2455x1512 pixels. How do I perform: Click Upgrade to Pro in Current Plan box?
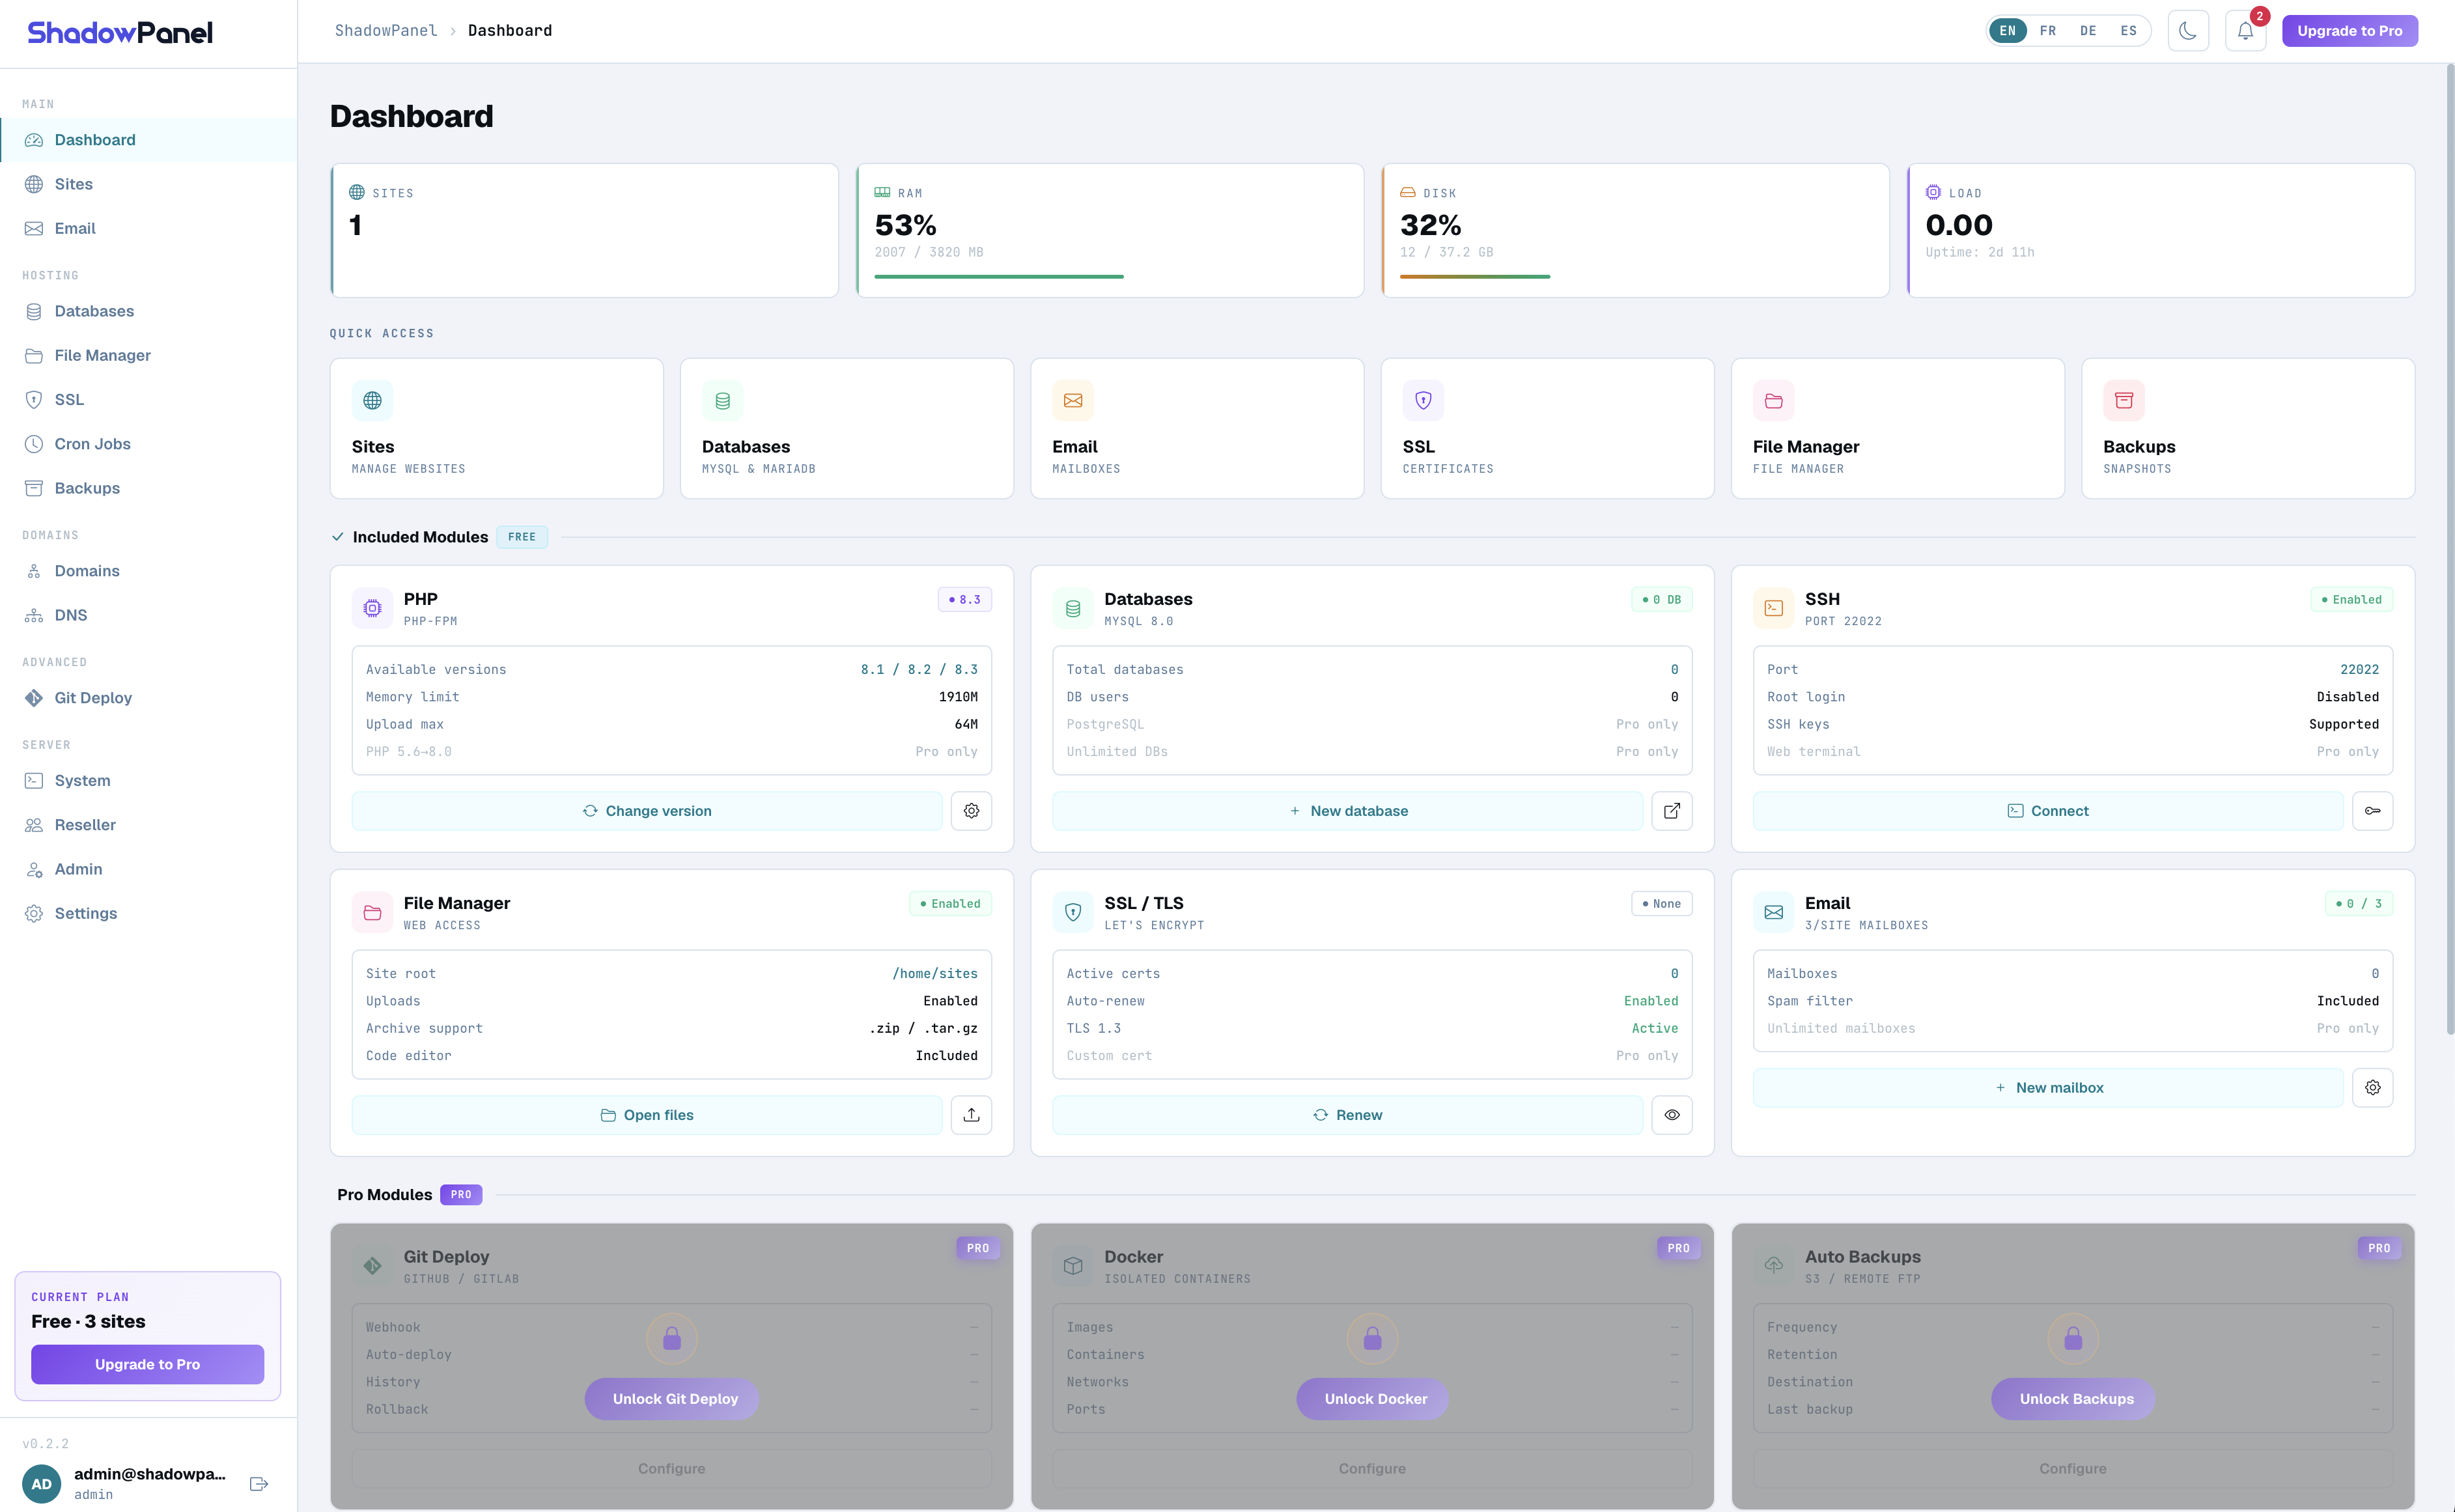pyautogui.click(x=147, y=1364)
